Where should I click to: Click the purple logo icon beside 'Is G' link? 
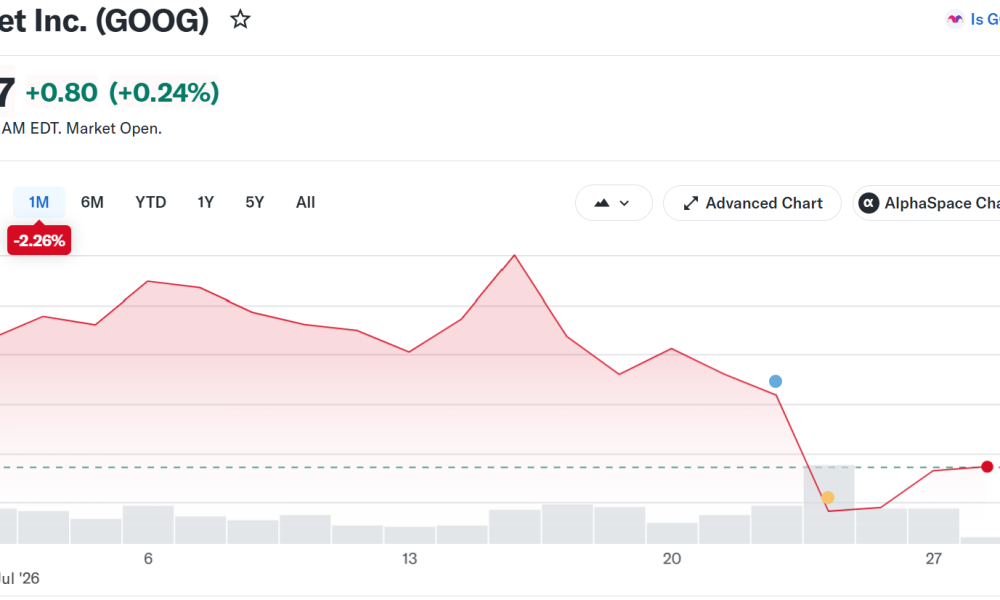pos(955,19)
